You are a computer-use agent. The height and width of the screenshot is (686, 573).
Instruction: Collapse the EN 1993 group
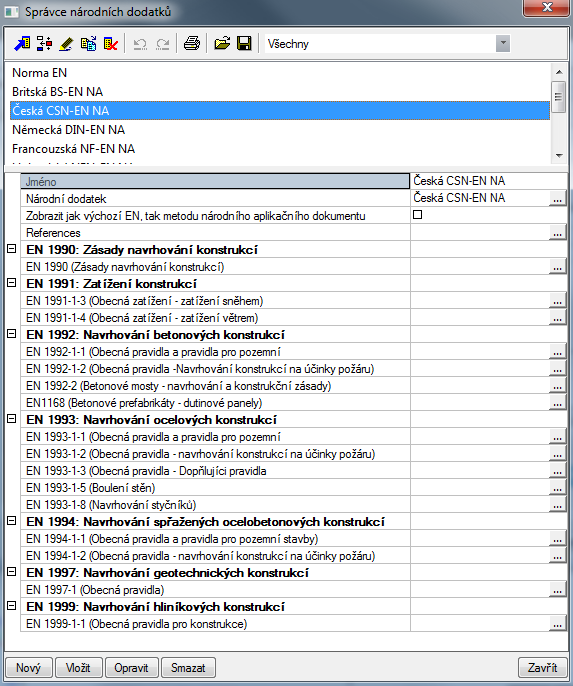[x=12, y=419]
